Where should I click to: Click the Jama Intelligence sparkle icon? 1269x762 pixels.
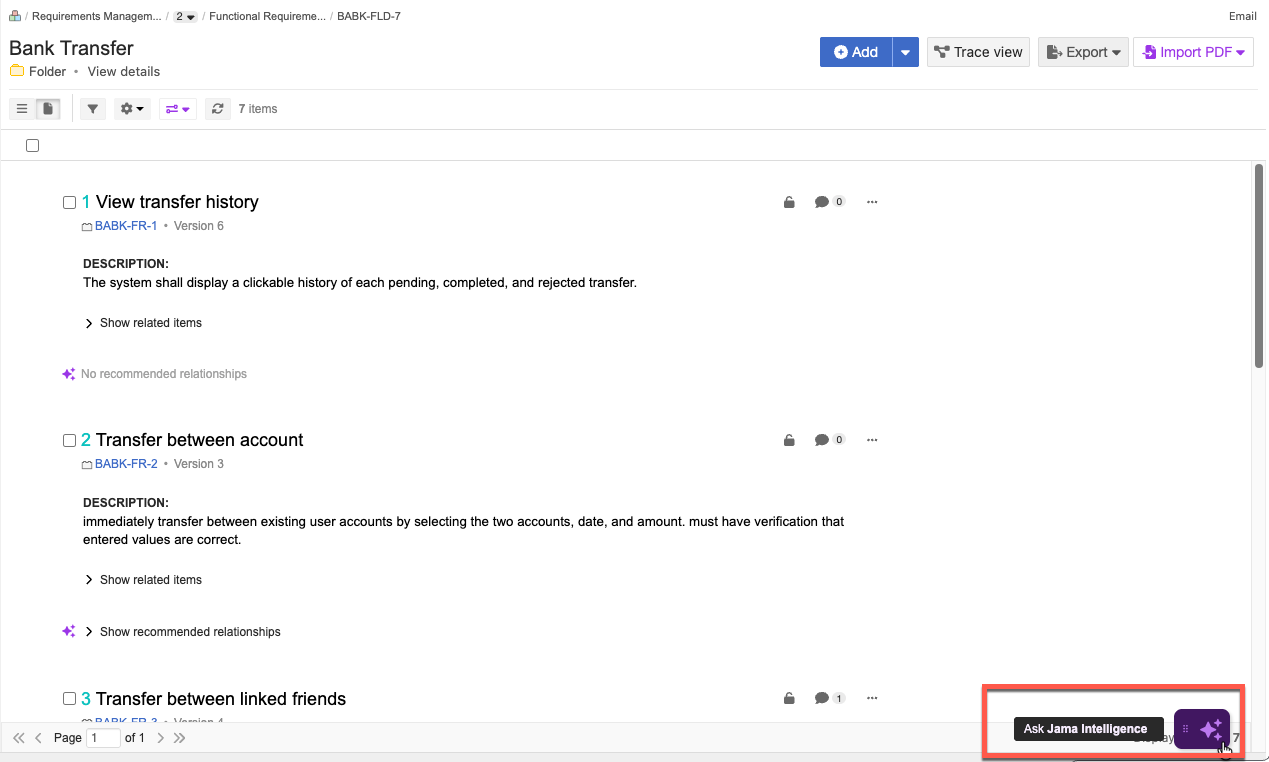coord(1210,729)
